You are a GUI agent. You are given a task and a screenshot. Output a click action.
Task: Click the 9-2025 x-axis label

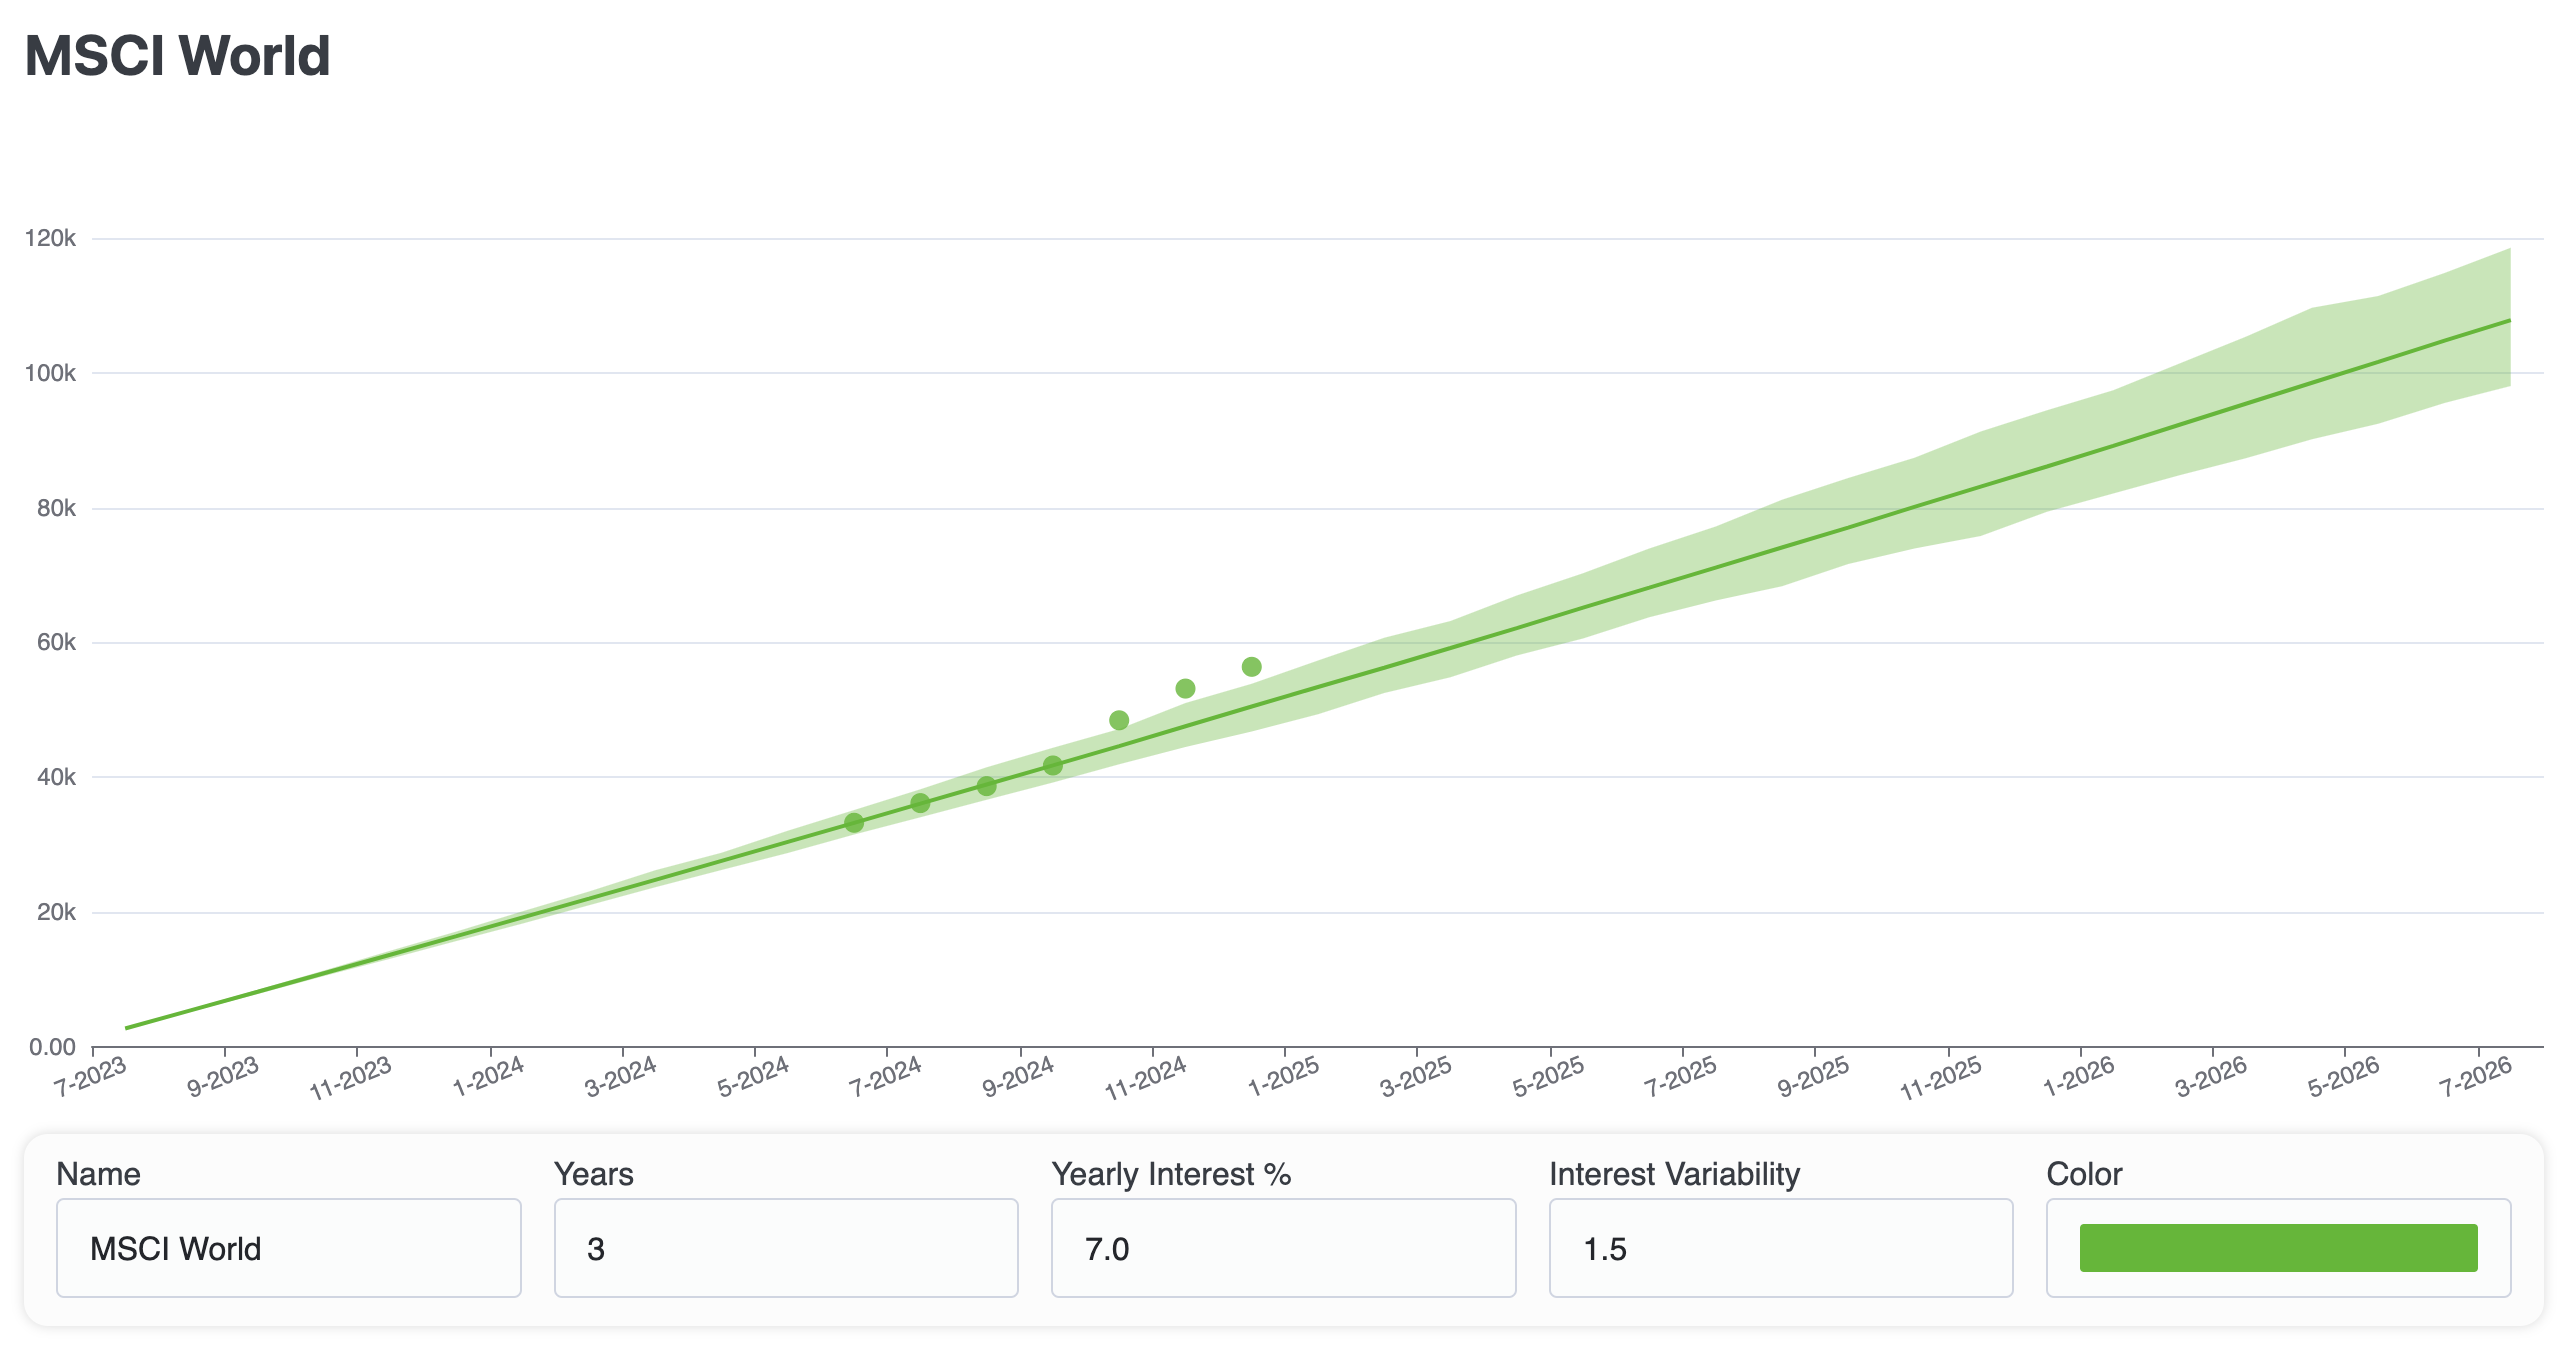pyautogui.click(x=1813, y=1077)
